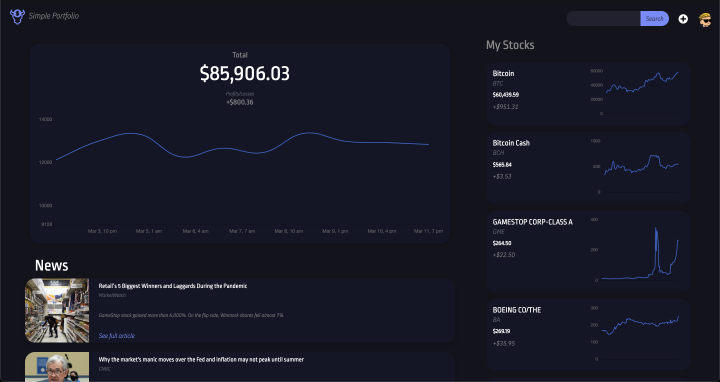Screen dimensions: 720x382
Task: Click the Fed chairman news thumbnail
Action: [x=57, y=367]
